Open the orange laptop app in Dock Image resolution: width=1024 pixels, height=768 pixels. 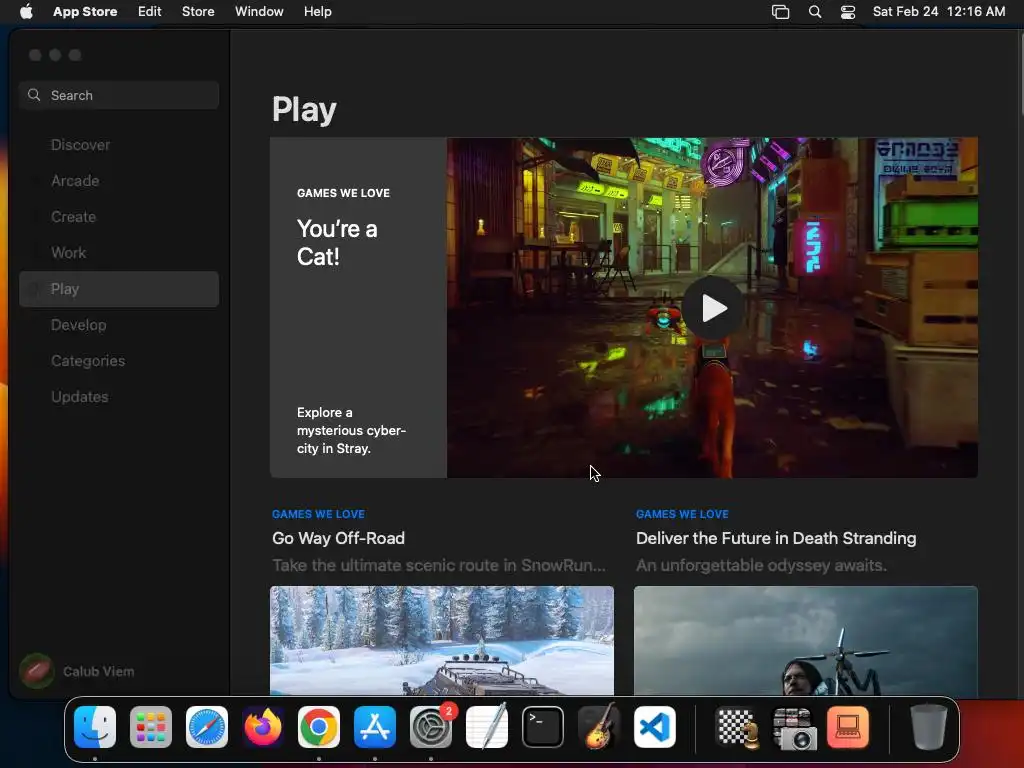848,727
